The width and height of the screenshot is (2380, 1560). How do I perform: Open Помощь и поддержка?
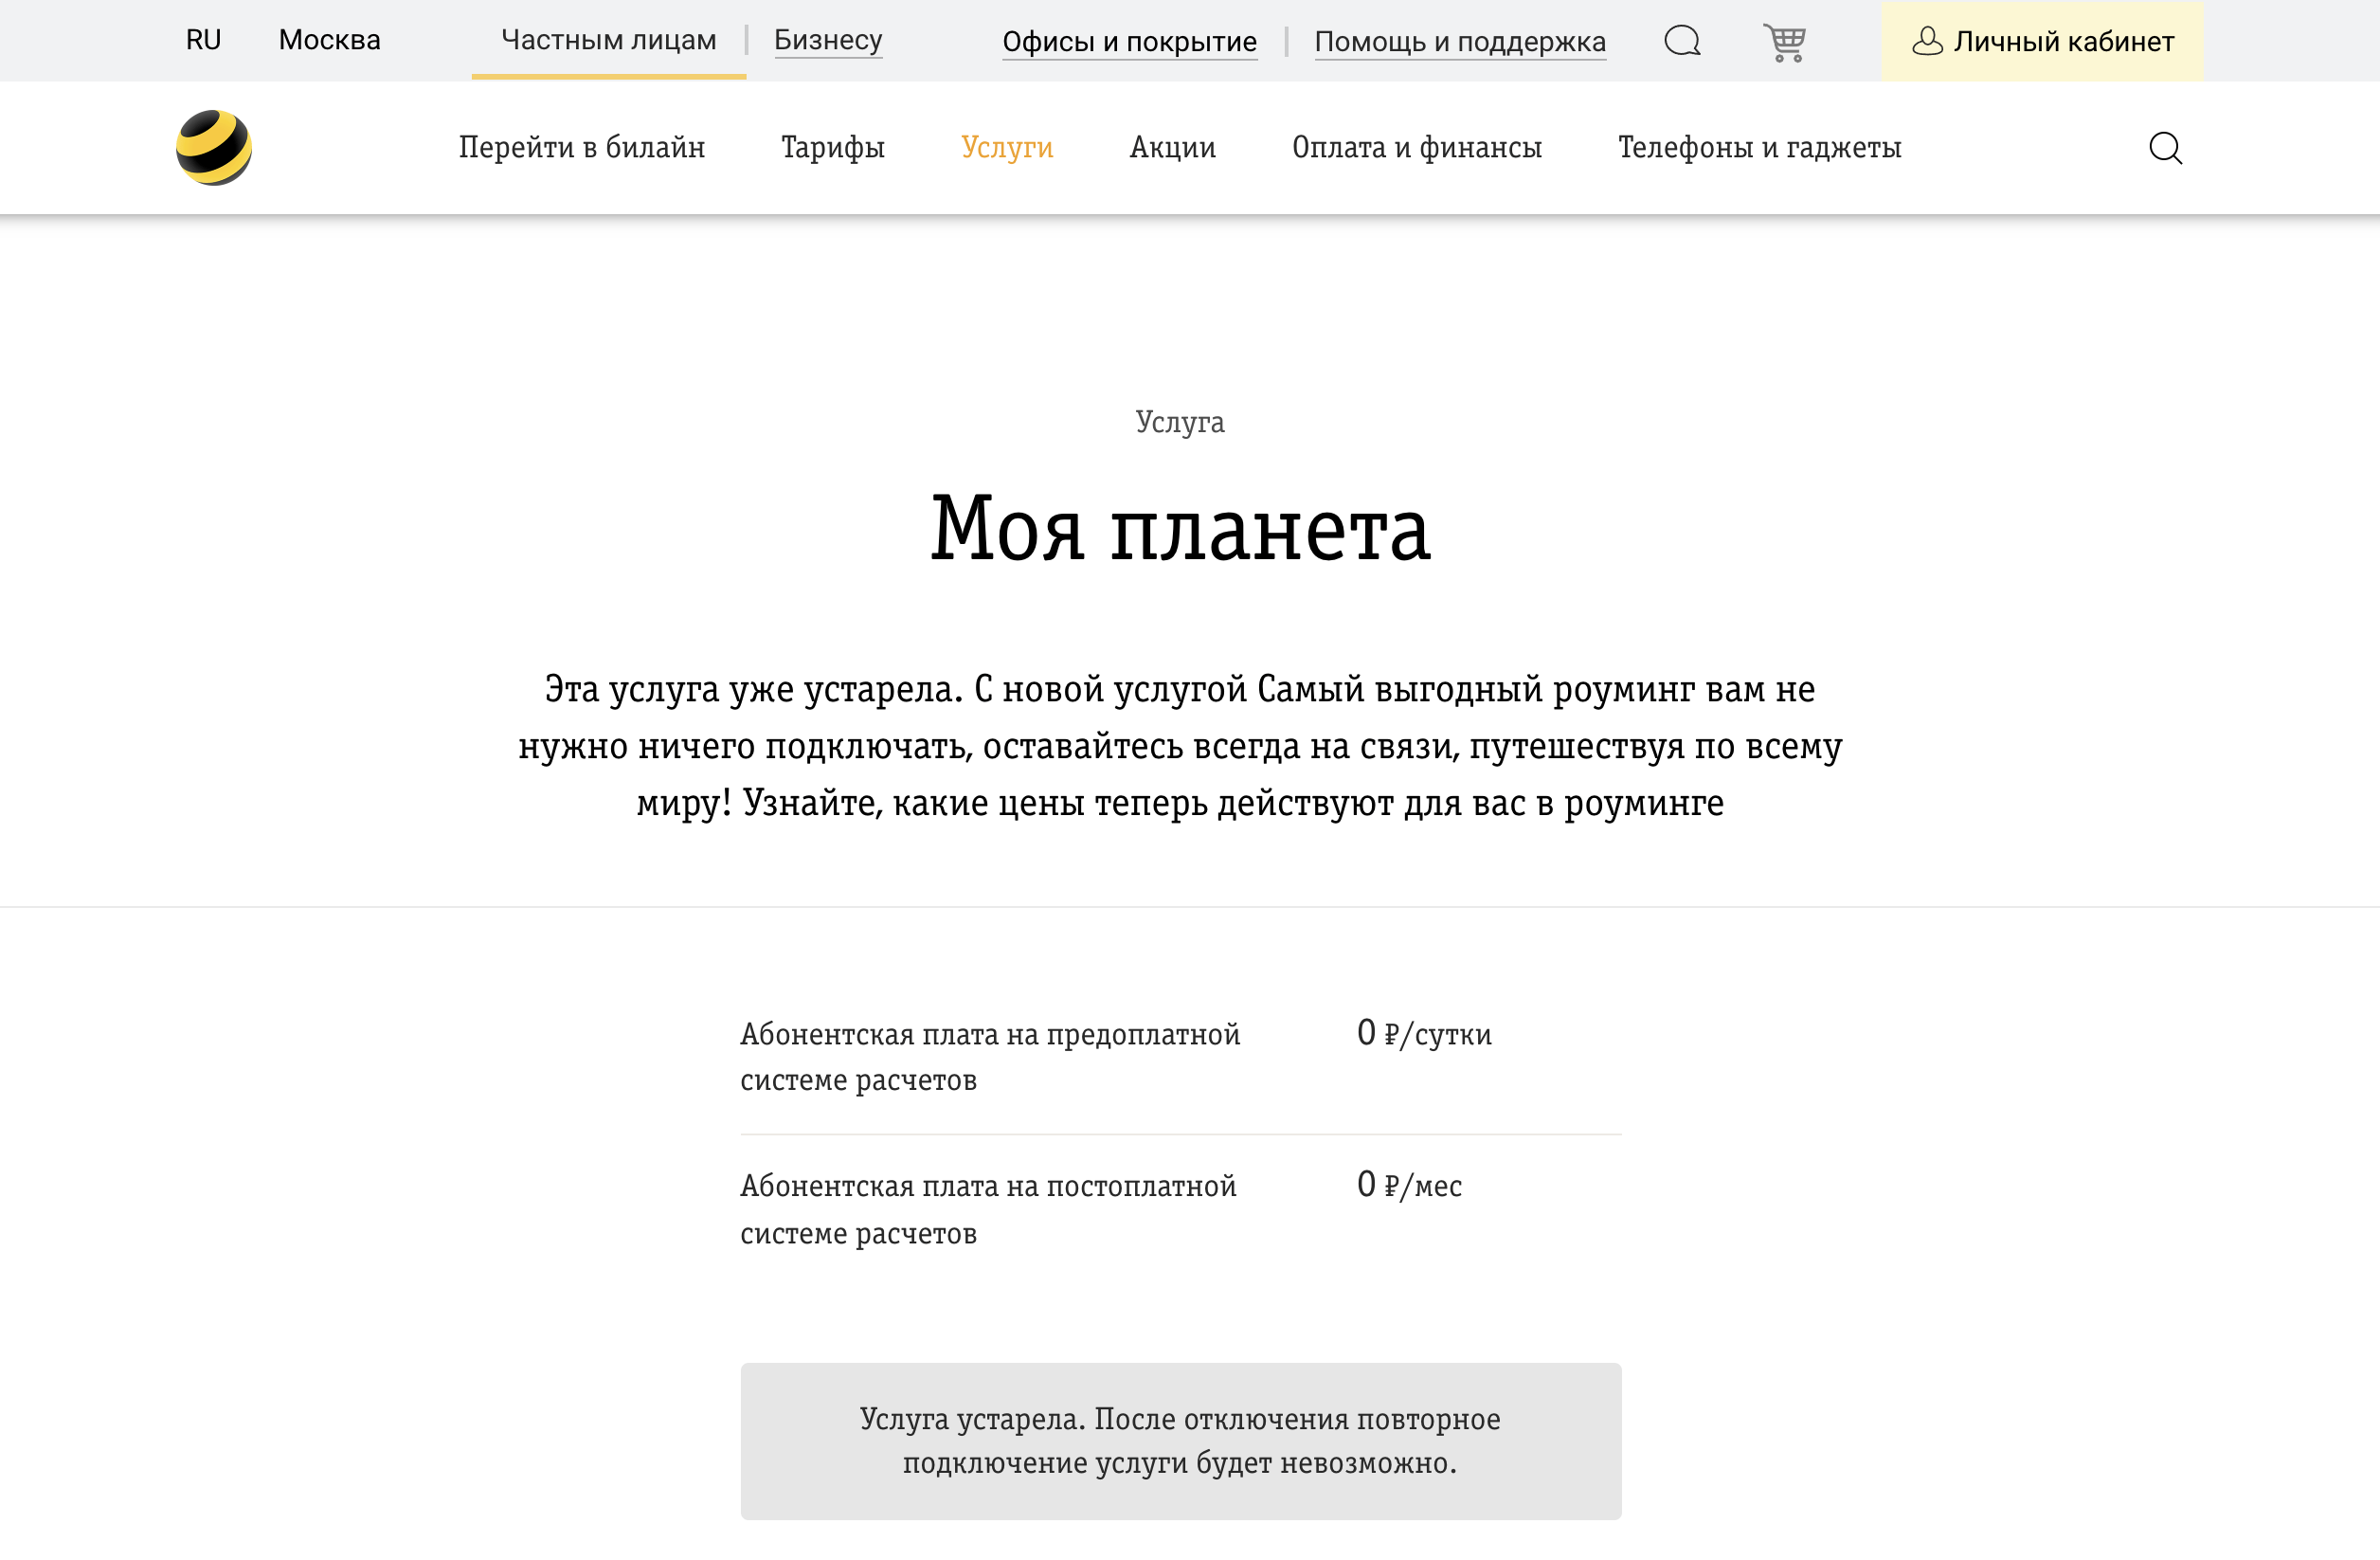[1460, 42]
